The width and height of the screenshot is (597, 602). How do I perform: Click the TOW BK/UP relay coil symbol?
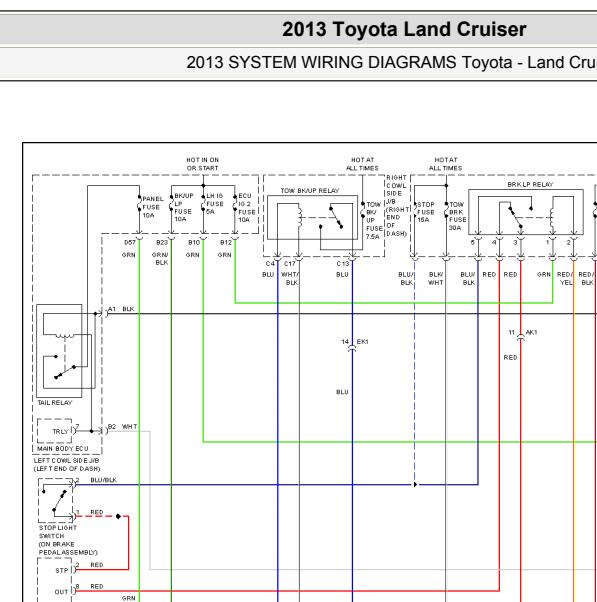click(x=299, y=218)
